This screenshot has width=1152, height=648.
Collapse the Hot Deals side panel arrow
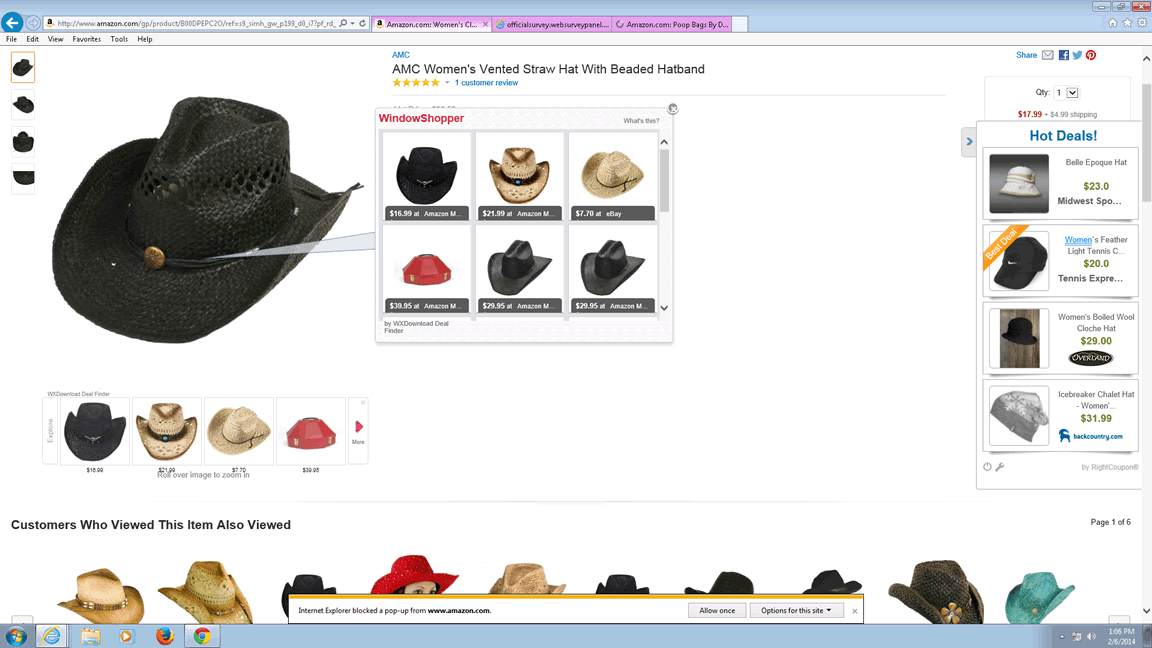[x=968, y=142]
